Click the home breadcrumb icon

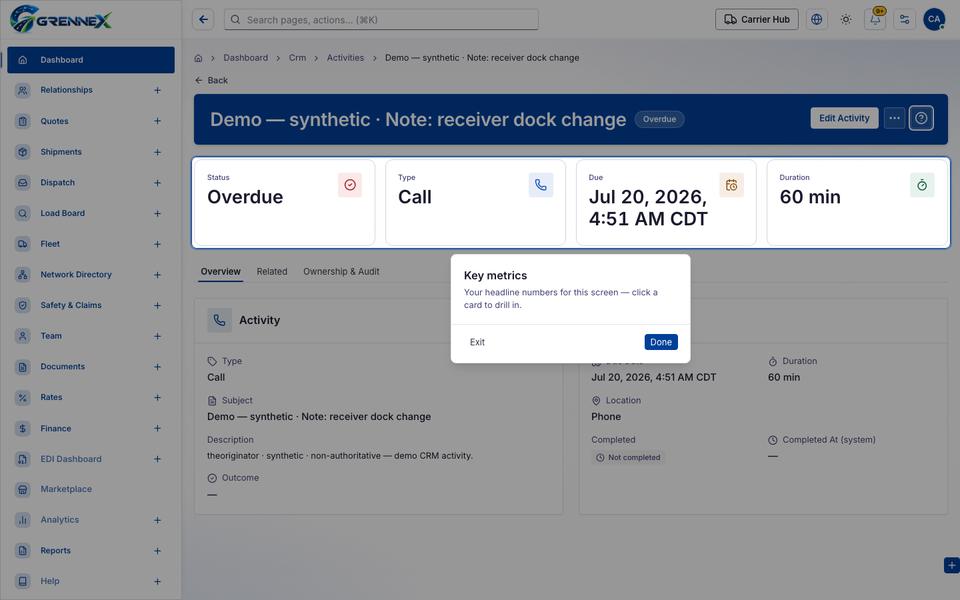click(198, 58)
